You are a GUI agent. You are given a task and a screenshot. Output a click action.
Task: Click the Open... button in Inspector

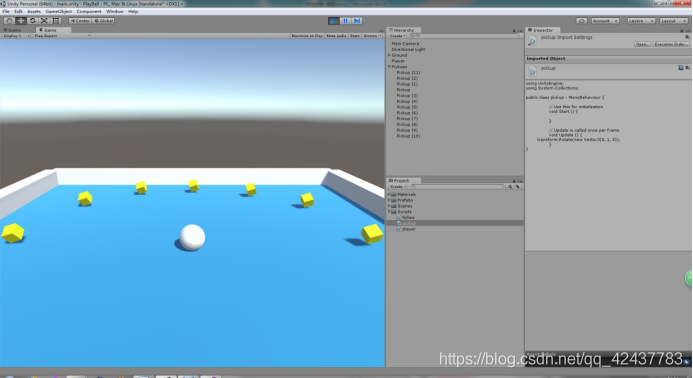click(x=642, y=44)
